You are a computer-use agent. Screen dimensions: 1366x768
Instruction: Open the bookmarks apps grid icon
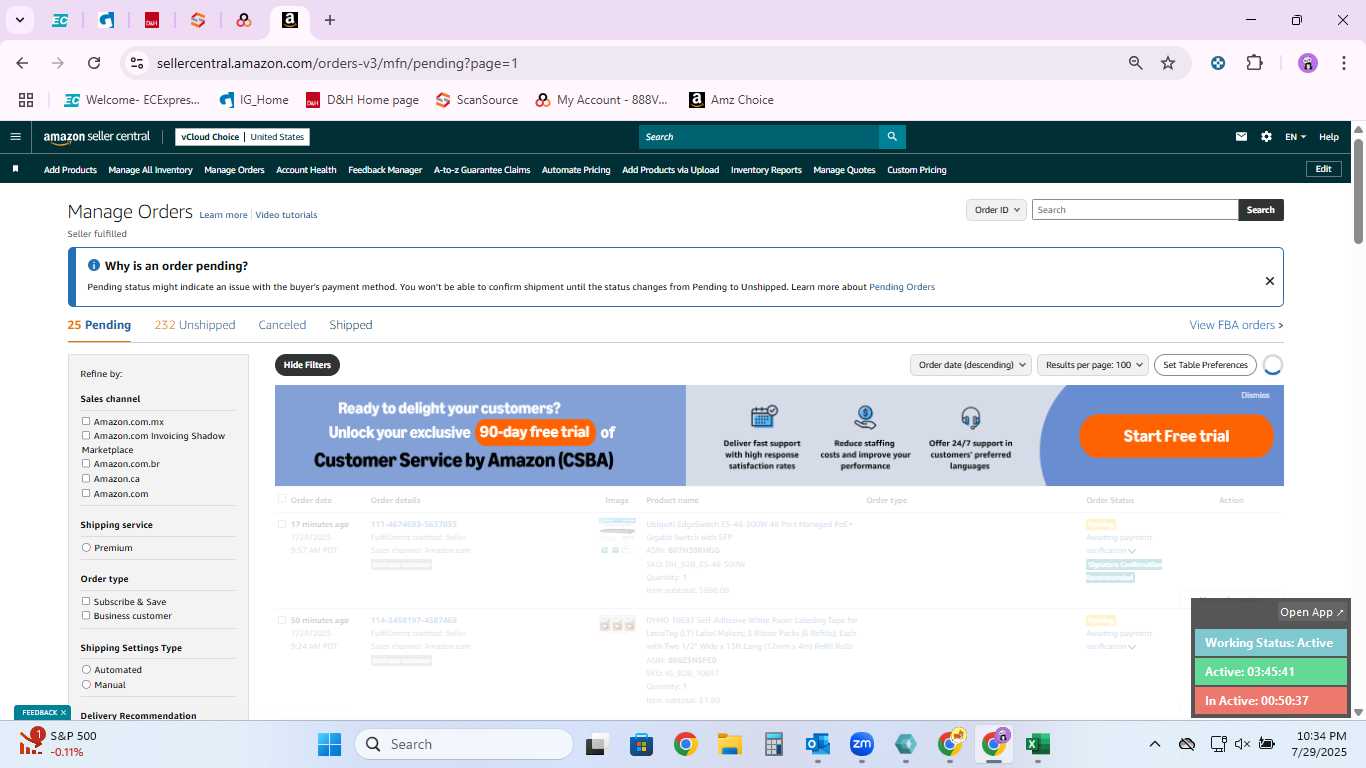click(26, 100)
